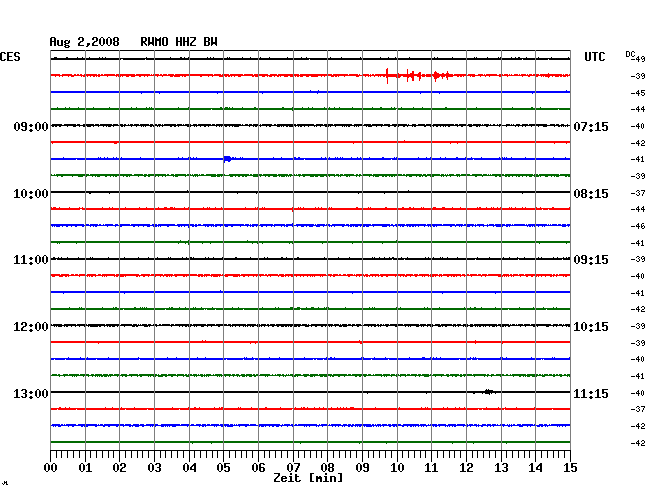Click minute tick label 06

[258, 467]
